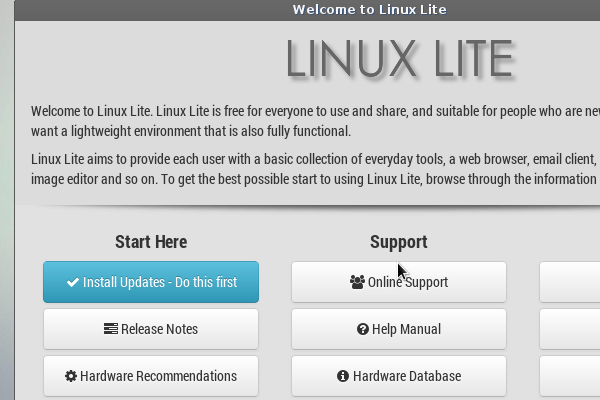
Task: Open the Hardware Database
Action: coord(399,376)
